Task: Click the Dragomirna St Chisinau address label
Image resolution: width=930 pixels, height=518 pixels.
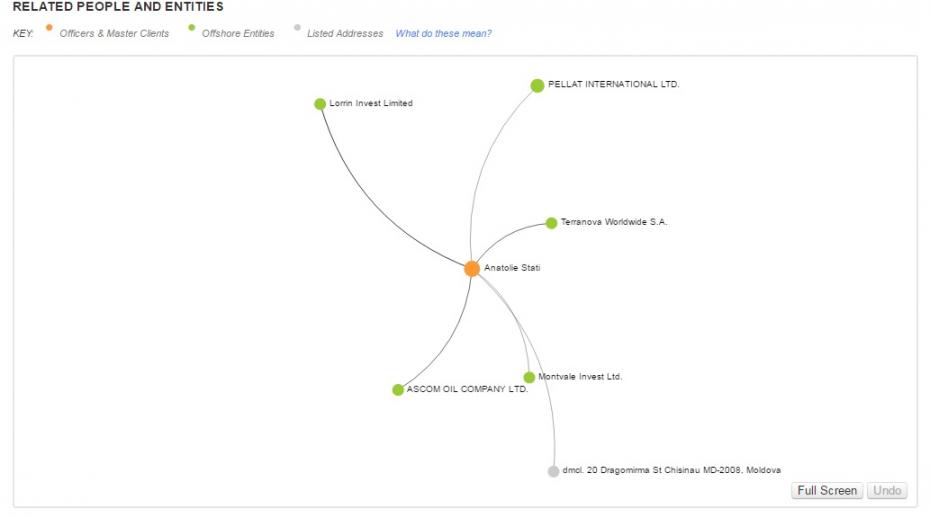Action: 671,470
